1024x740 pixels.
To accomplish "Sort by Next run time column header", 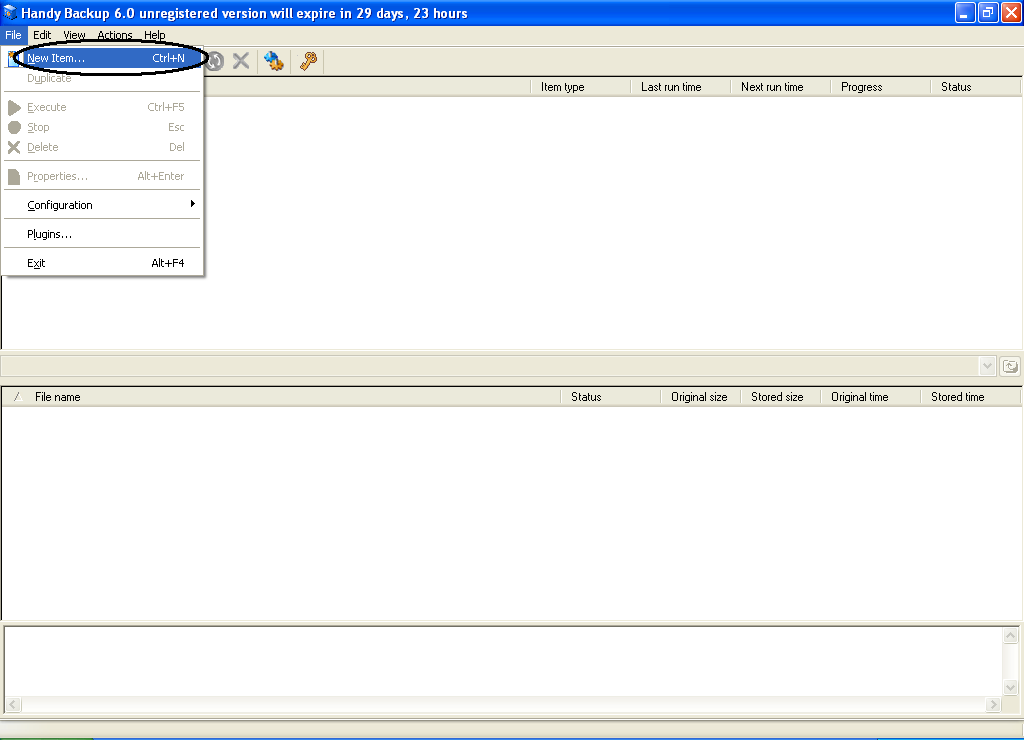I will point(780,87).
